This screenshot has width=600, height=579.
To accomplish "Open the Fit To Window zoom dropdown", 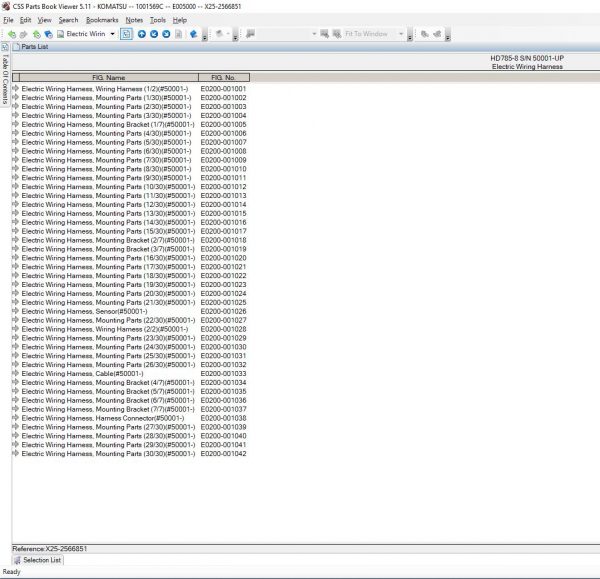I will point(401,34).
